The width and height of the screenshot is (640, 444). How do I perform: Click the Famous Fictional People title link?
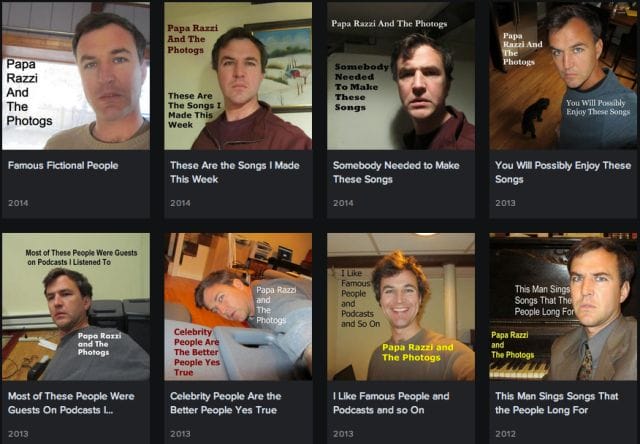tap(63, 165)
